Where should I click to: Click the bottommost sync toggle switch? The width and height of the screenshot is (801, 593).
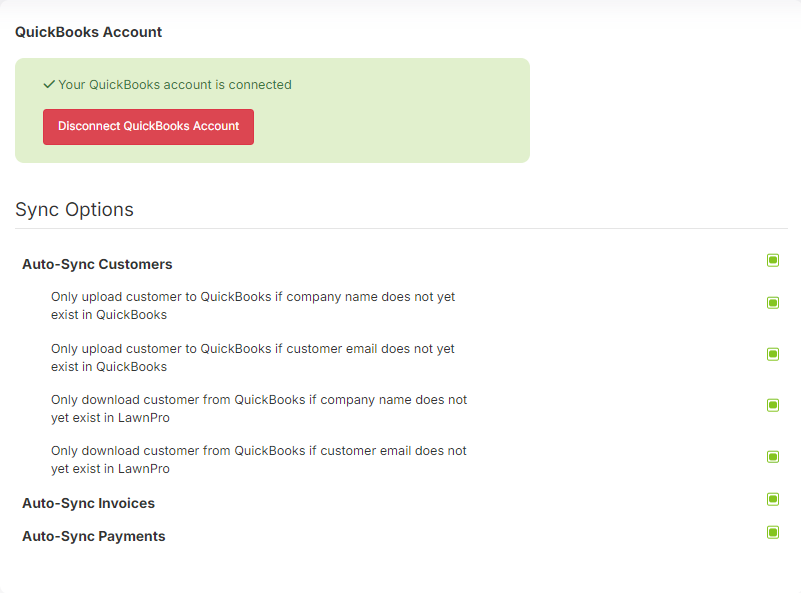[772, 533]
